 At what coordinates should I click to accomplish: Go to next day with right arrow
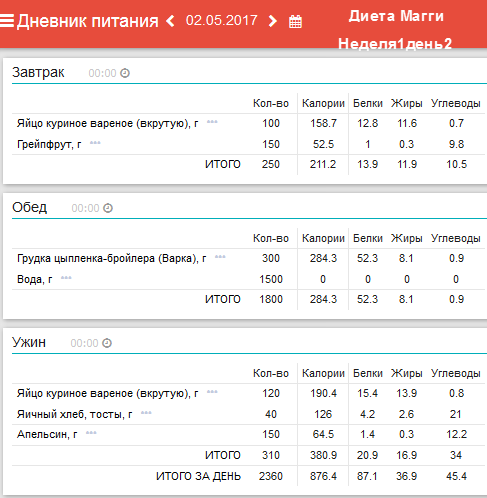pos(273,21)
